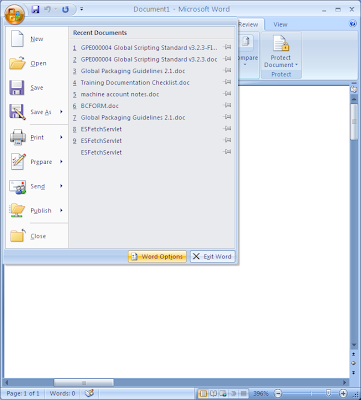
Task: Open recent document 1, Global Scripting Standard v3.2.3-FI
Action: pyautogui.click(x=145, y=48)
